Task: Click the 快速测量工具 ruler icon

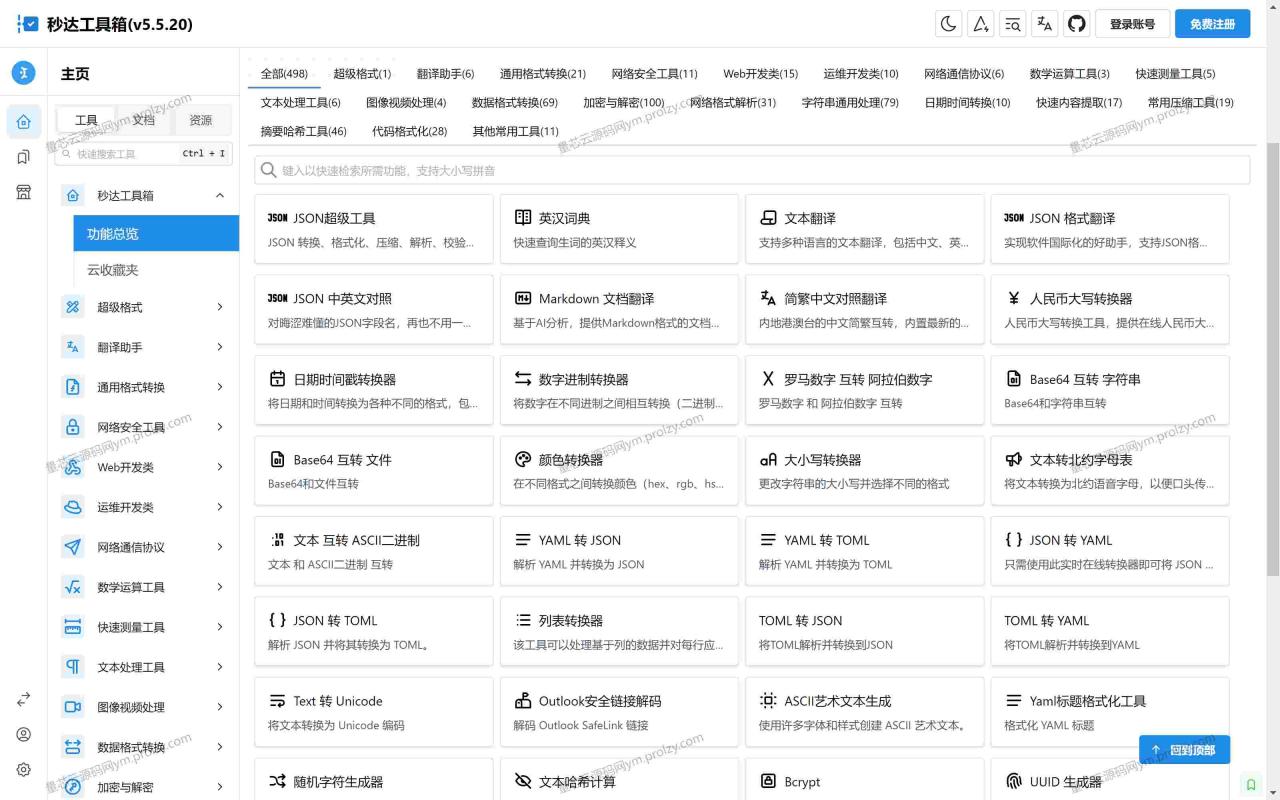Action: [x=72, y=627]
